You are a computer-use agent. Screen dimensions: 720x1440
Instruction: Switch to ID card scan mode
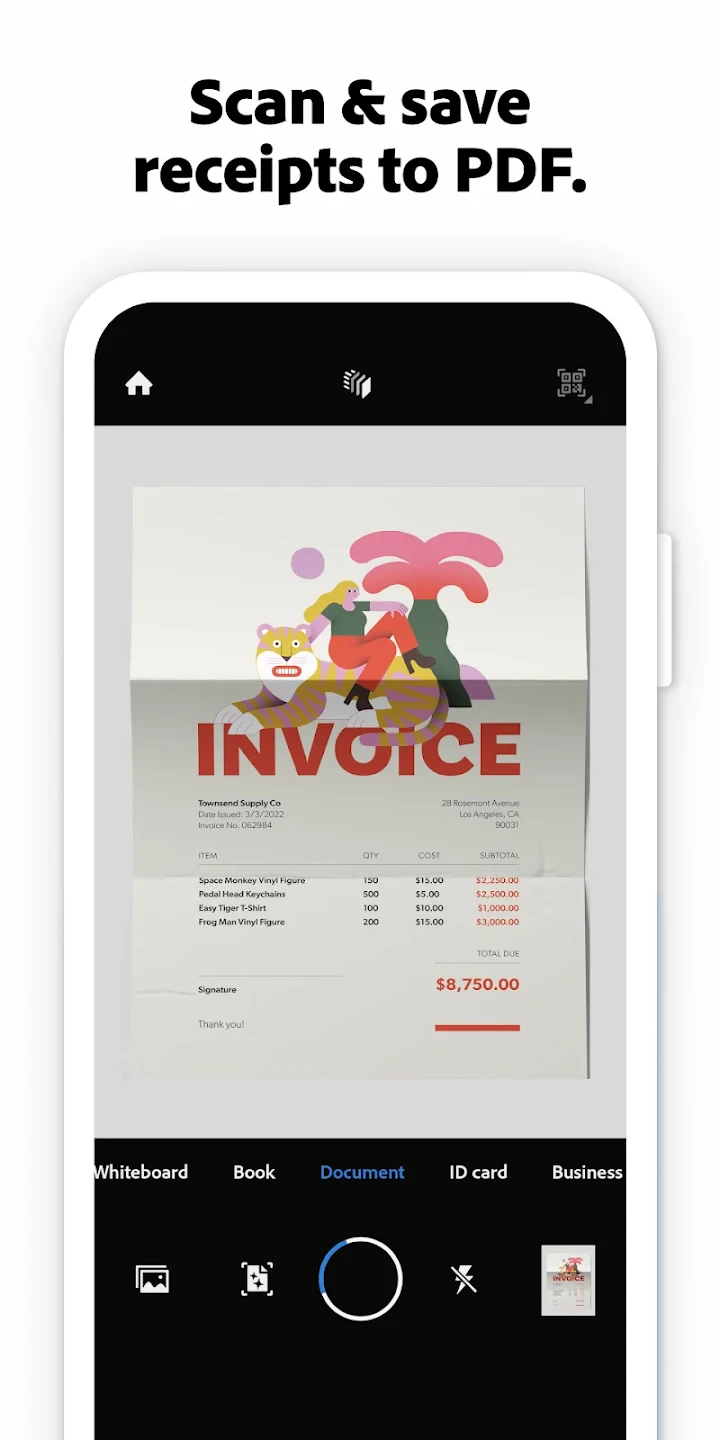478,1172
